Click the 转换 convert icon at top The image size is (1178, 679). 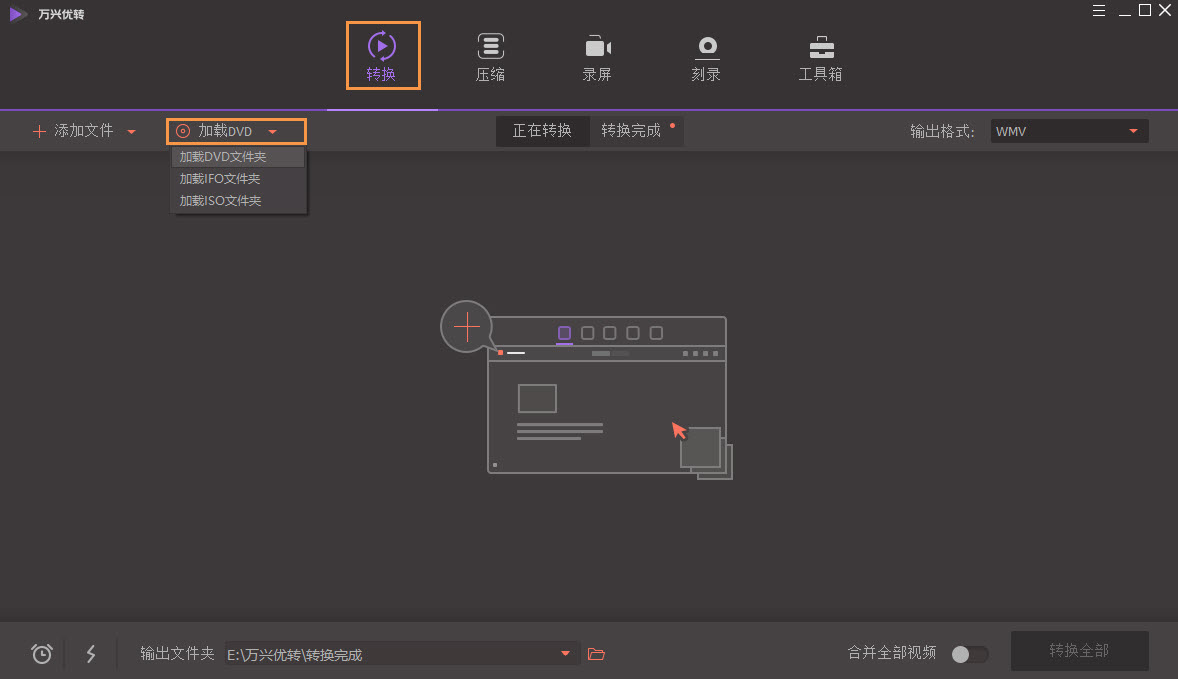(382, 55)
